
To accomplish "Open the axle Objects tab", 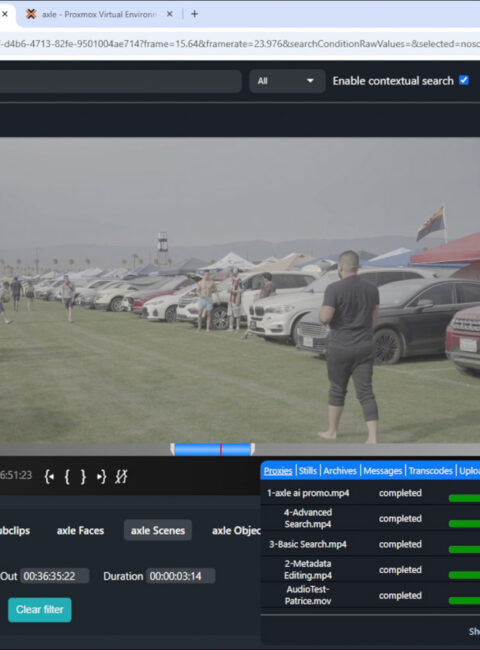I will click(x=236, y=531).
